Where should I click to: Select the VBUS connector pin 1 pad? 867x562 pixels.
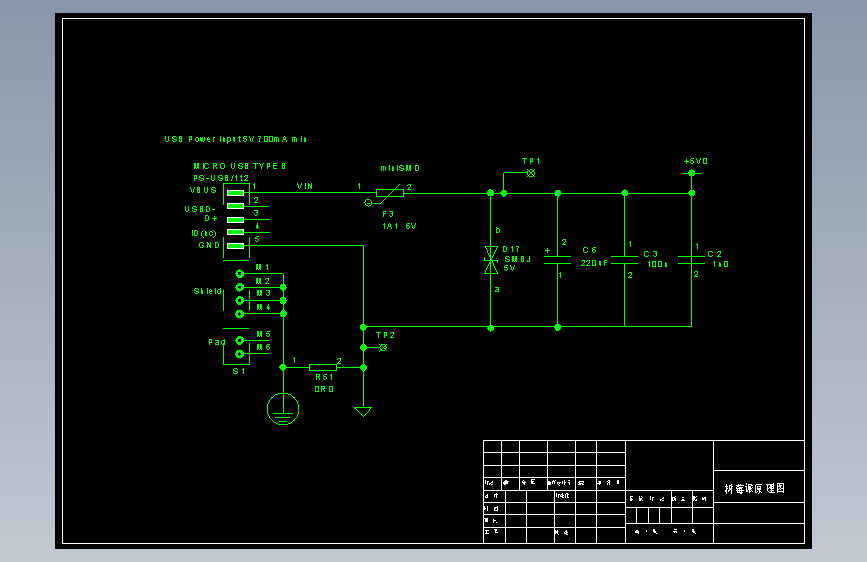point(236,193)
